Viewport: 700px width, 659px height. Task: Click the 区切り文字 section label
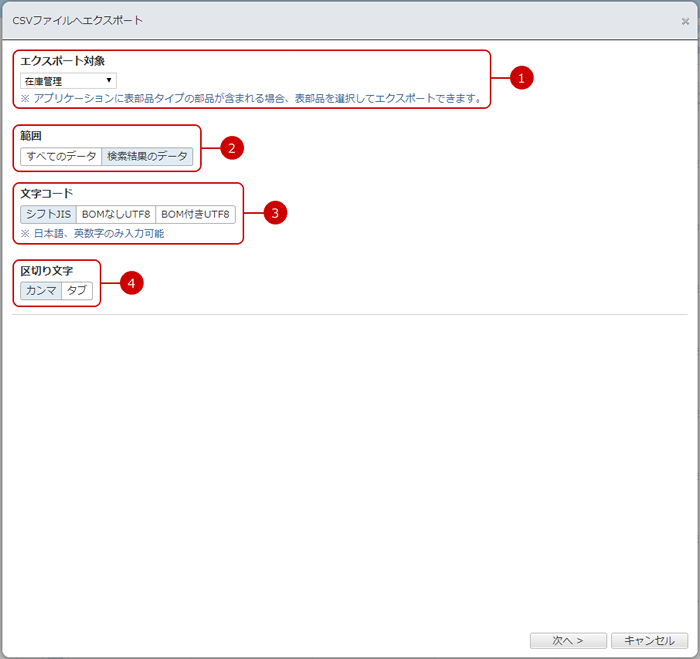point(47,271)
